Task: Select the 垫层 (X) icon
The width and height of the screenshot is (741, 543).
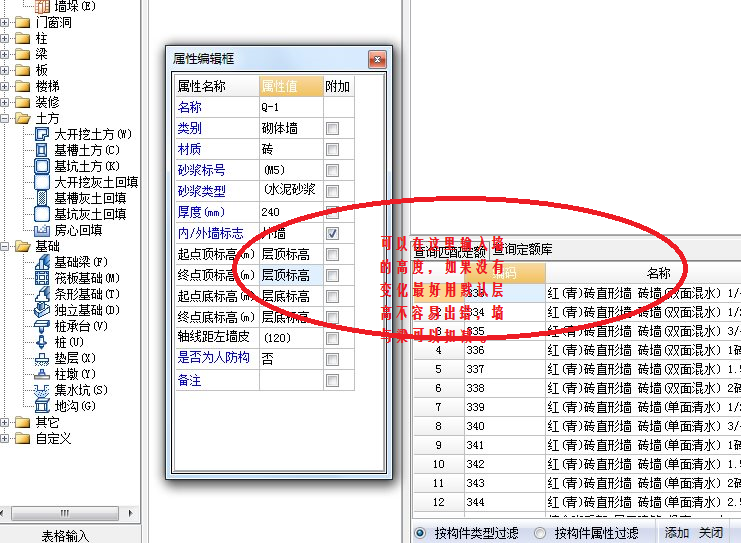Action: point(42,358)
